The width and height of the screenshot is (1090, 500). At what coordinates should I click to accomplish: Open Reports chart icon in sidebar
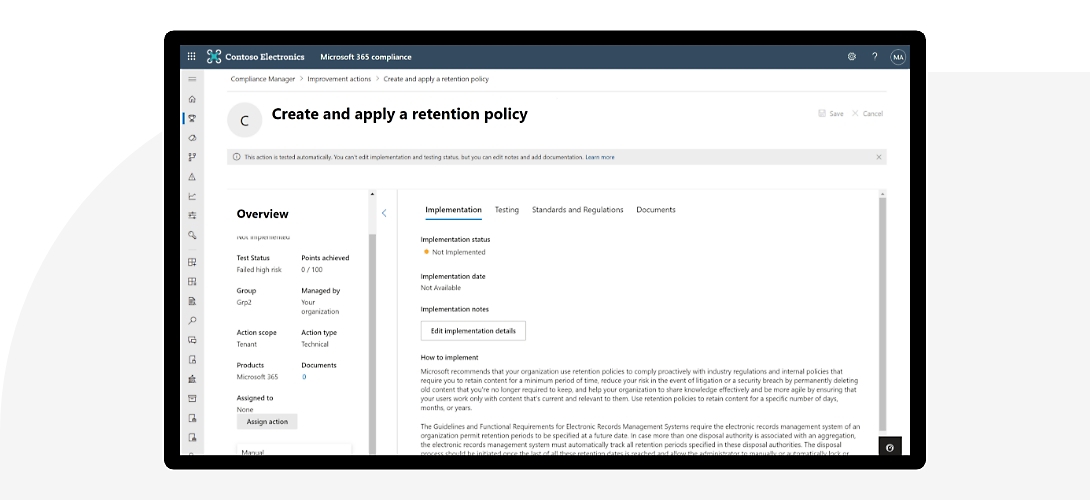pyautogui.click(x=192, y=196)
